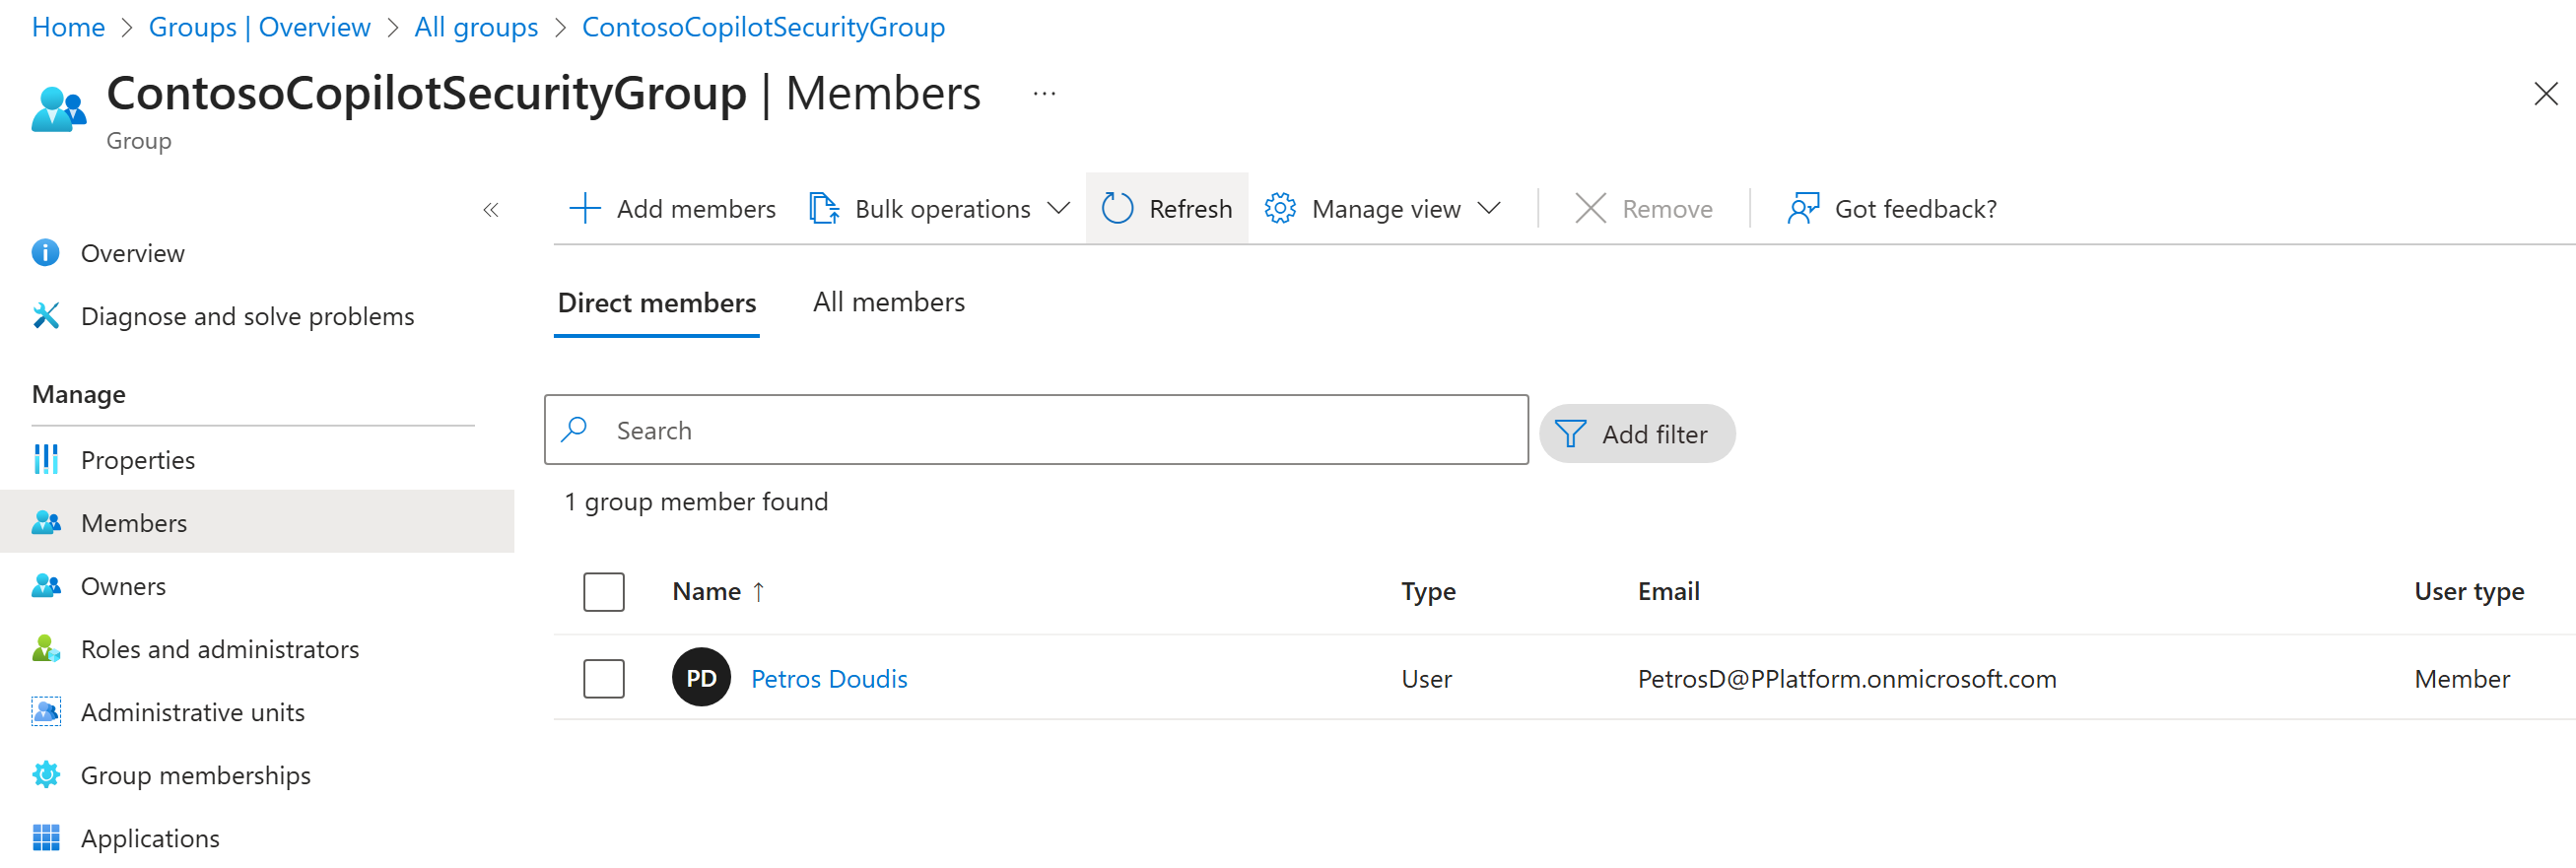Image resolution: width=2576 pixels, height=868 pixels.
Task: Click the Add members button
Action: (x=672, y=209)
